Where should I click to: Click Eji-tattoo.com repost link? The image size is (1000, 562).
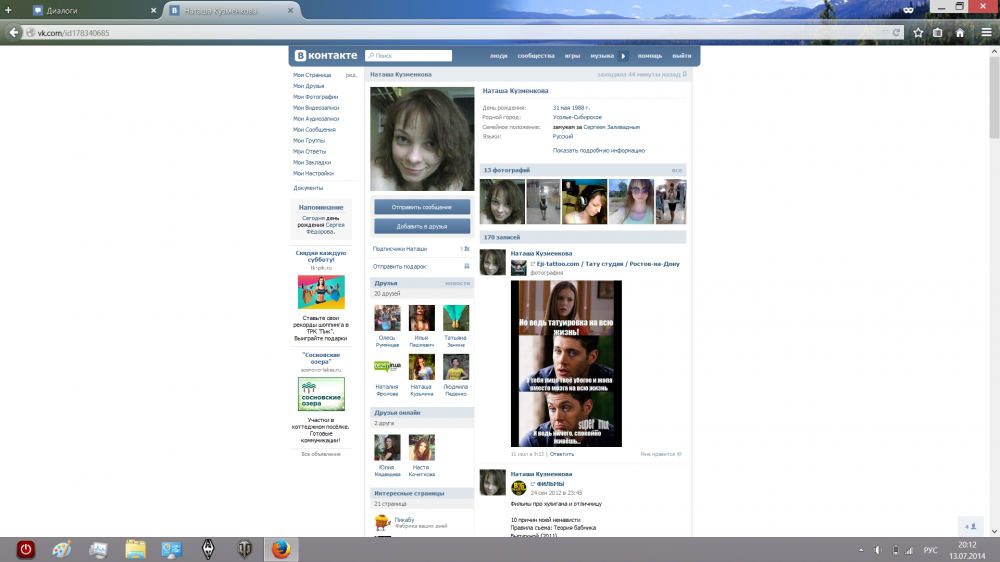tap(608, 263)
